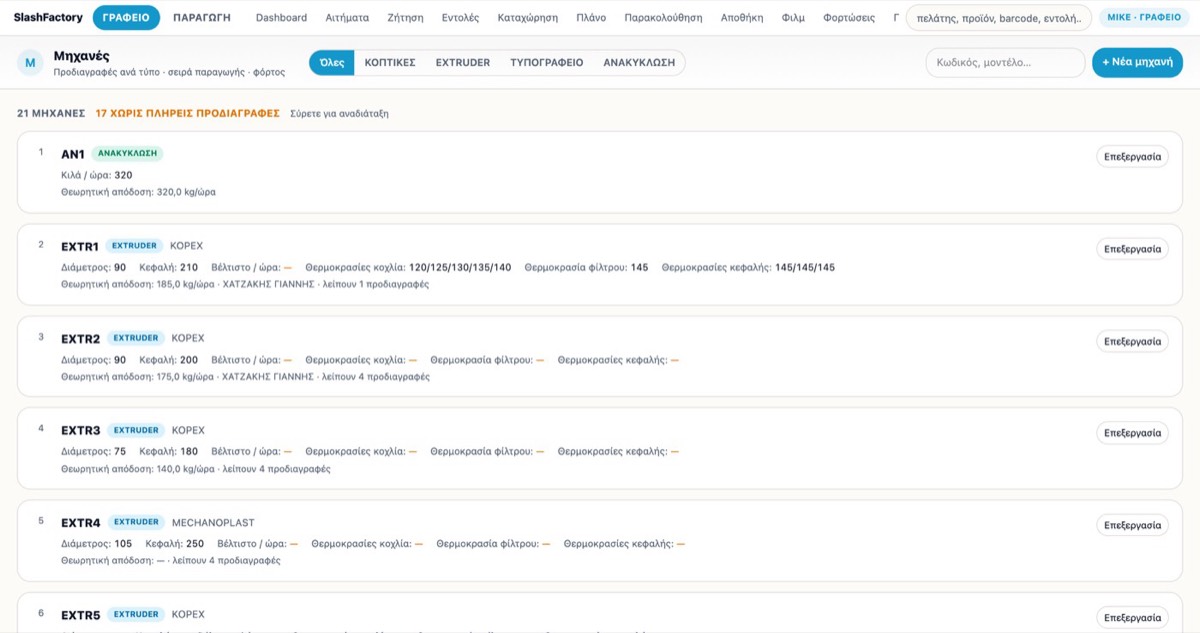Open Επεξεργασία for EXTR4
Screen dimensions: 1200x633
(x=1133, y=525)
